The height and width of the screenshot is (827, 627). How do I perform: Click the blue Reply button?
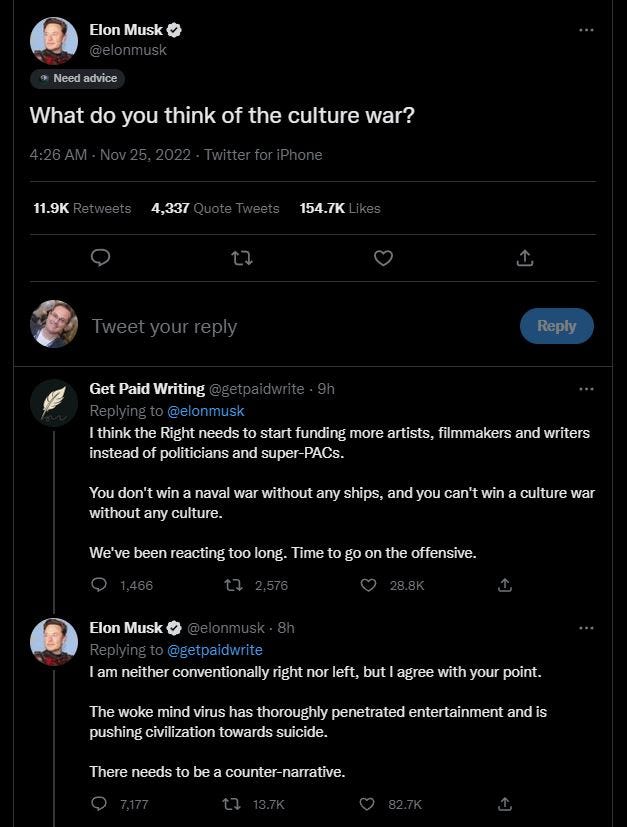[x=556, y=326]
